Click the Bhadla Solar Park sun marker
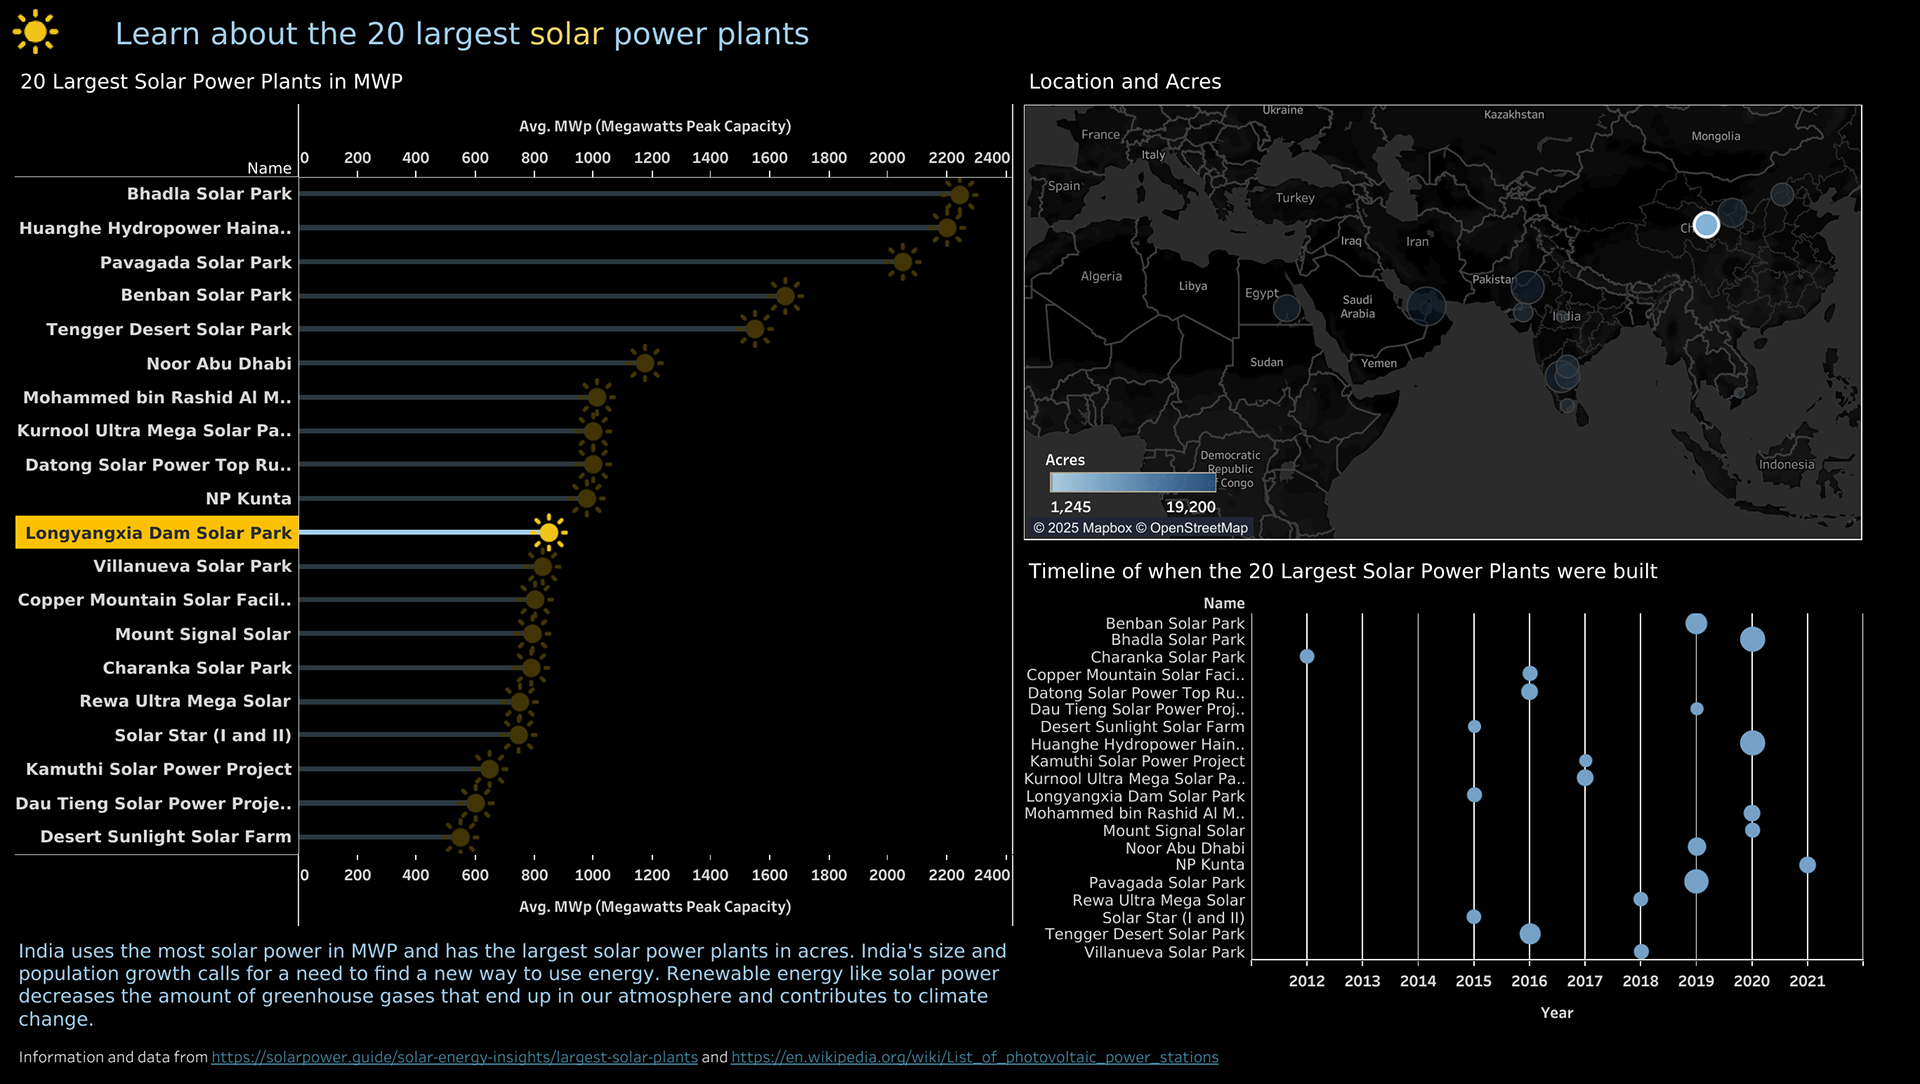Viewport: 1920px width, 1084px height. 959,194
